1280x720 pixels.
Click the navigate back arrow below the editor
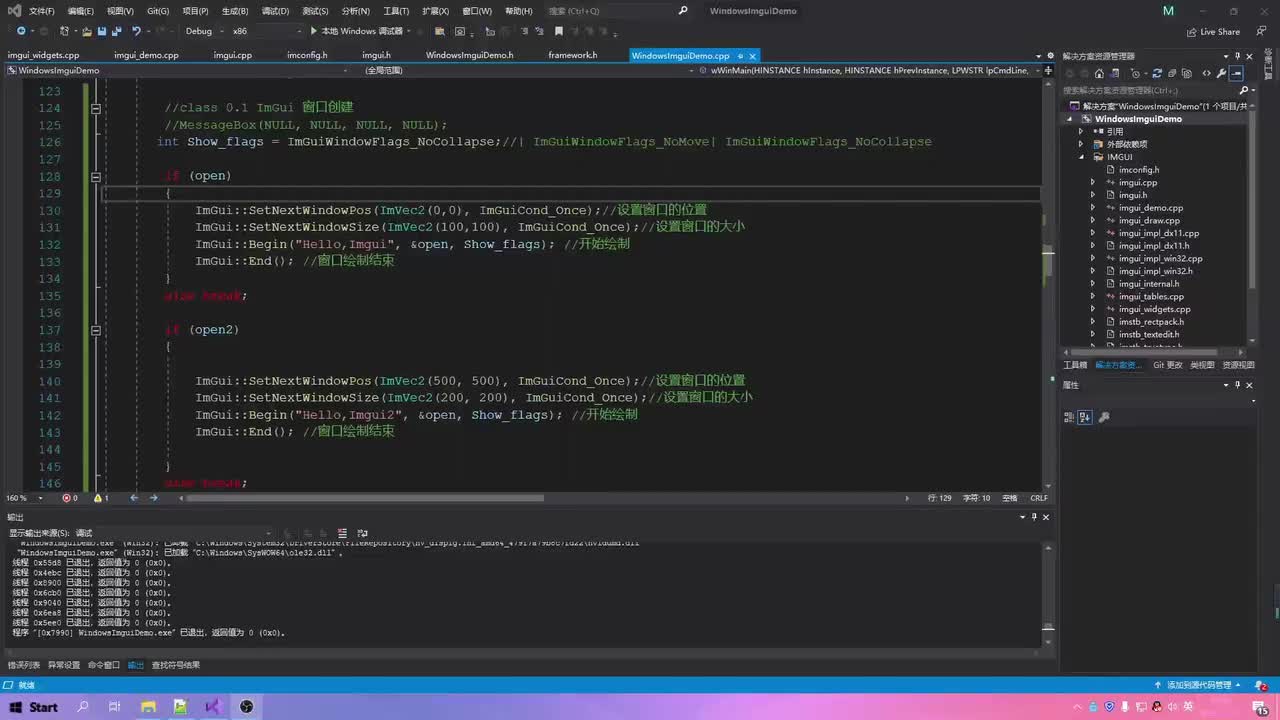click(134, 498)
